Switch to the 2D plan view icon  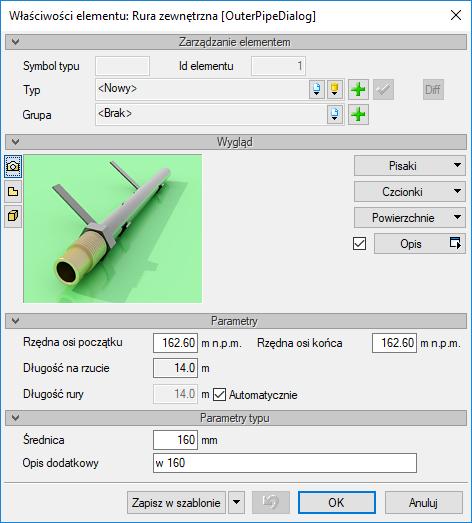coord(13,191)
